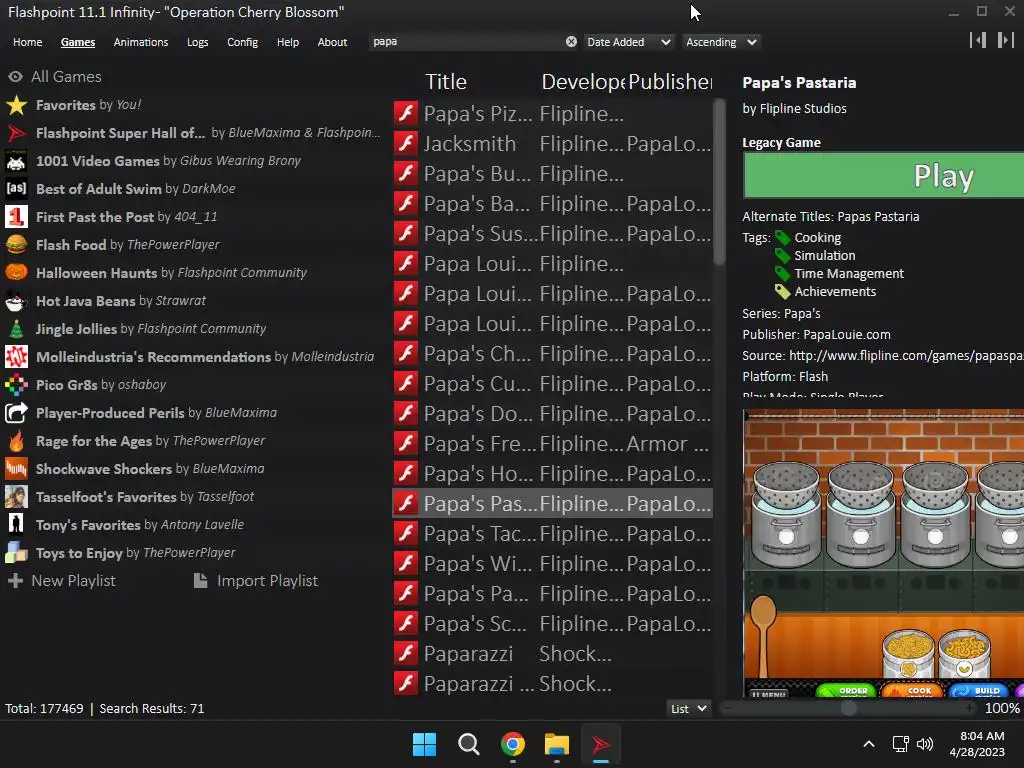Click the Flash icon beside Jacksmith
The image size is (1024, 768).
406,144
